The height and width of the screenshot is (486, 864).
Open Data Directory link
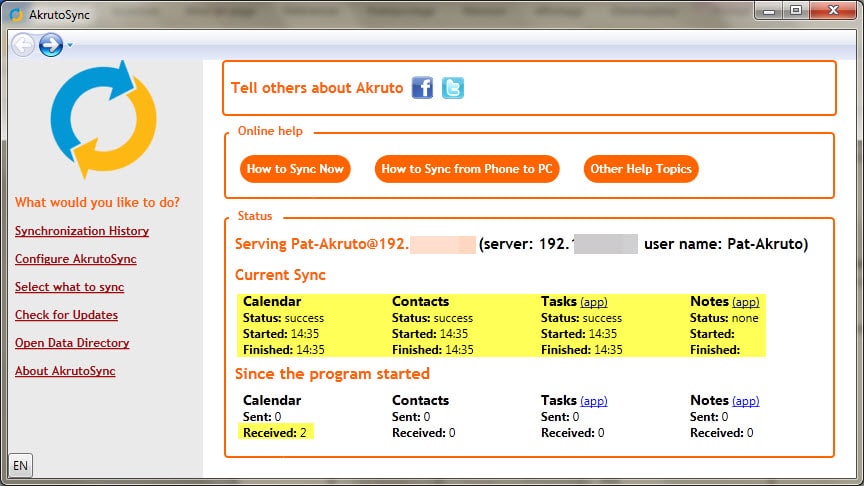coord(72,343)
